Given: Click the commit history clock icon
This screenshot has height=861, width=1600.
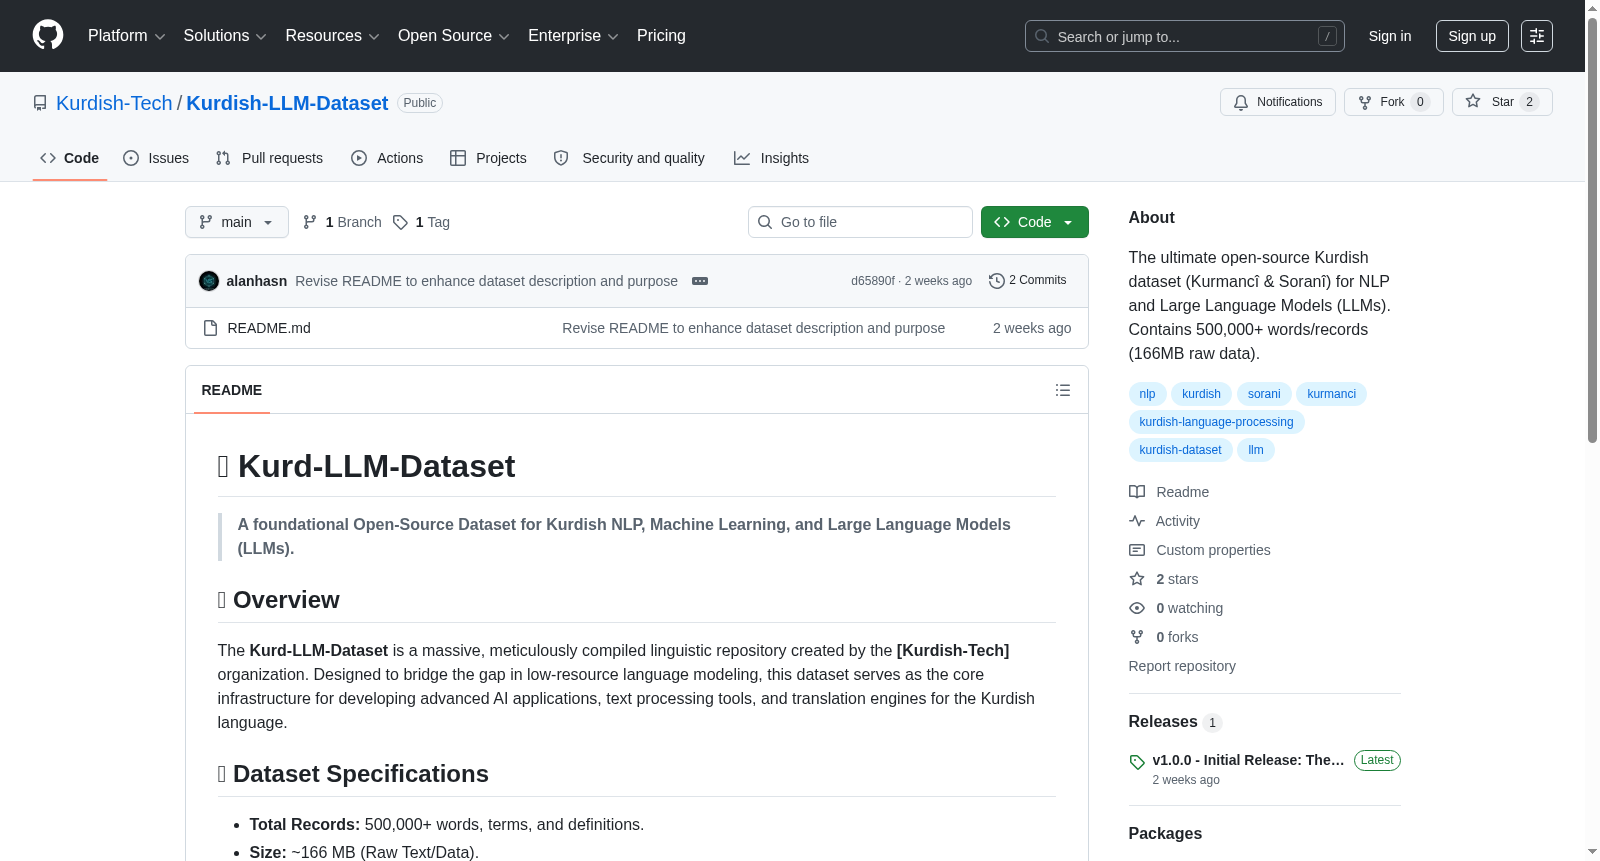Looking at the screenshot, I should (996, 281).
